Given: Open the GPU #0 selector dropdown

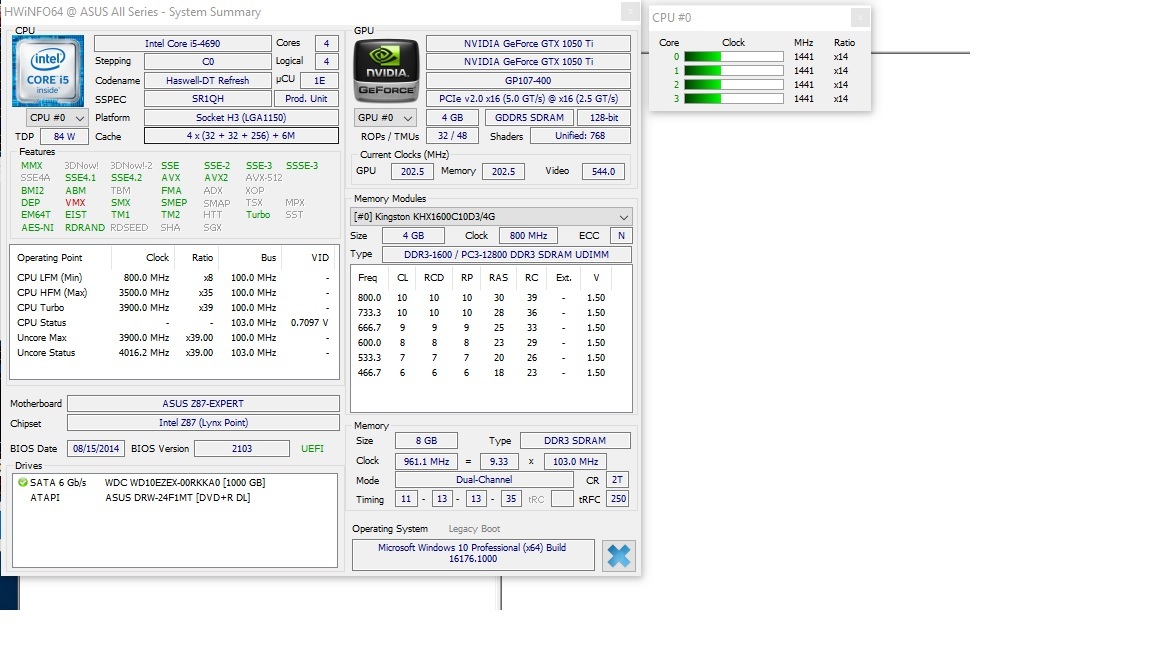Looking at the screenshot, I should (386, 118).
